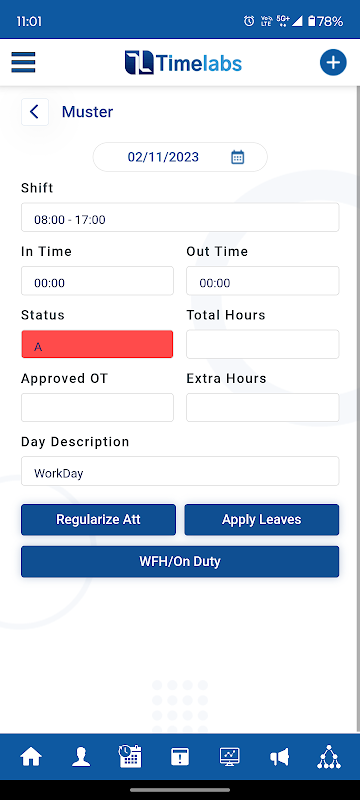This screenshot has width=360, height=800.
Task: Select the WFH/On Duty button
Action: point(180,562)
